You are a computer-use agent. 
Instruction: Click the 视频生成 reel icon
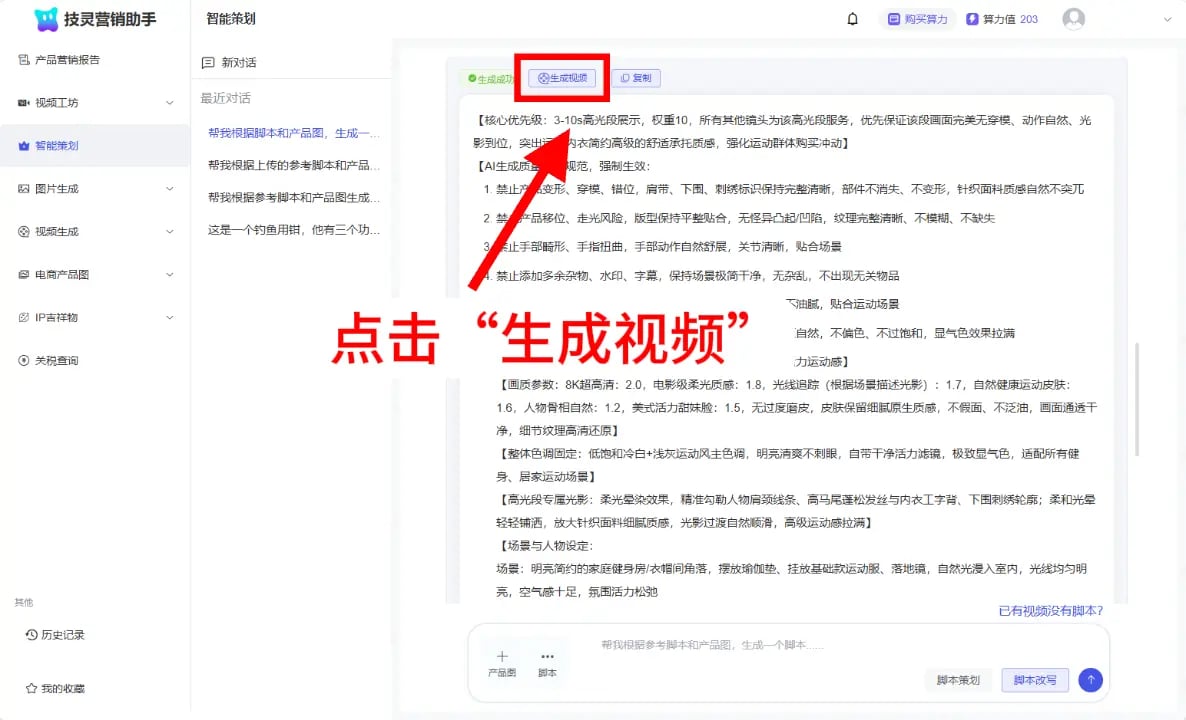click(x=23, y=231)
